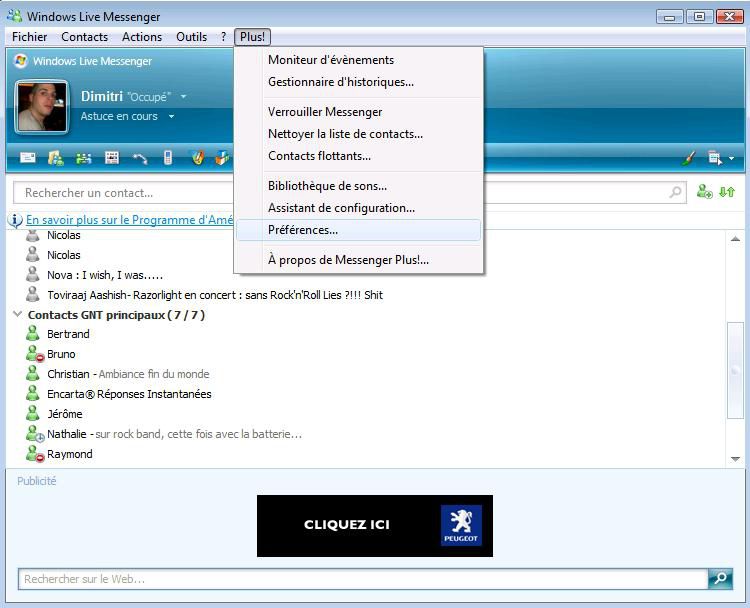Click the blue info icon
The image size is (750, 608).
15,220
